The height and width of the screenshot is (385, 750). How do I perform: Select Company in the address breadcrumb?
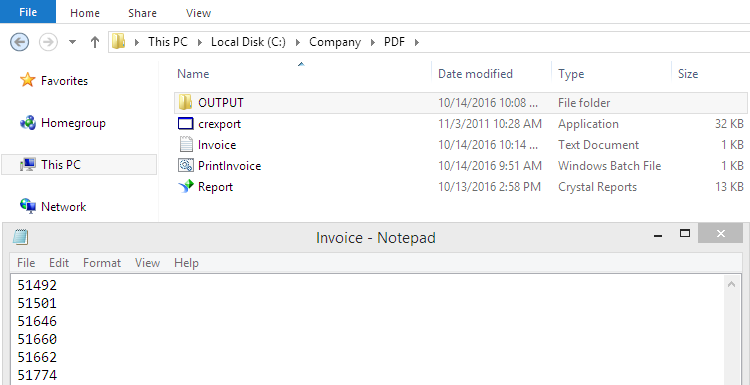(335, 42)
